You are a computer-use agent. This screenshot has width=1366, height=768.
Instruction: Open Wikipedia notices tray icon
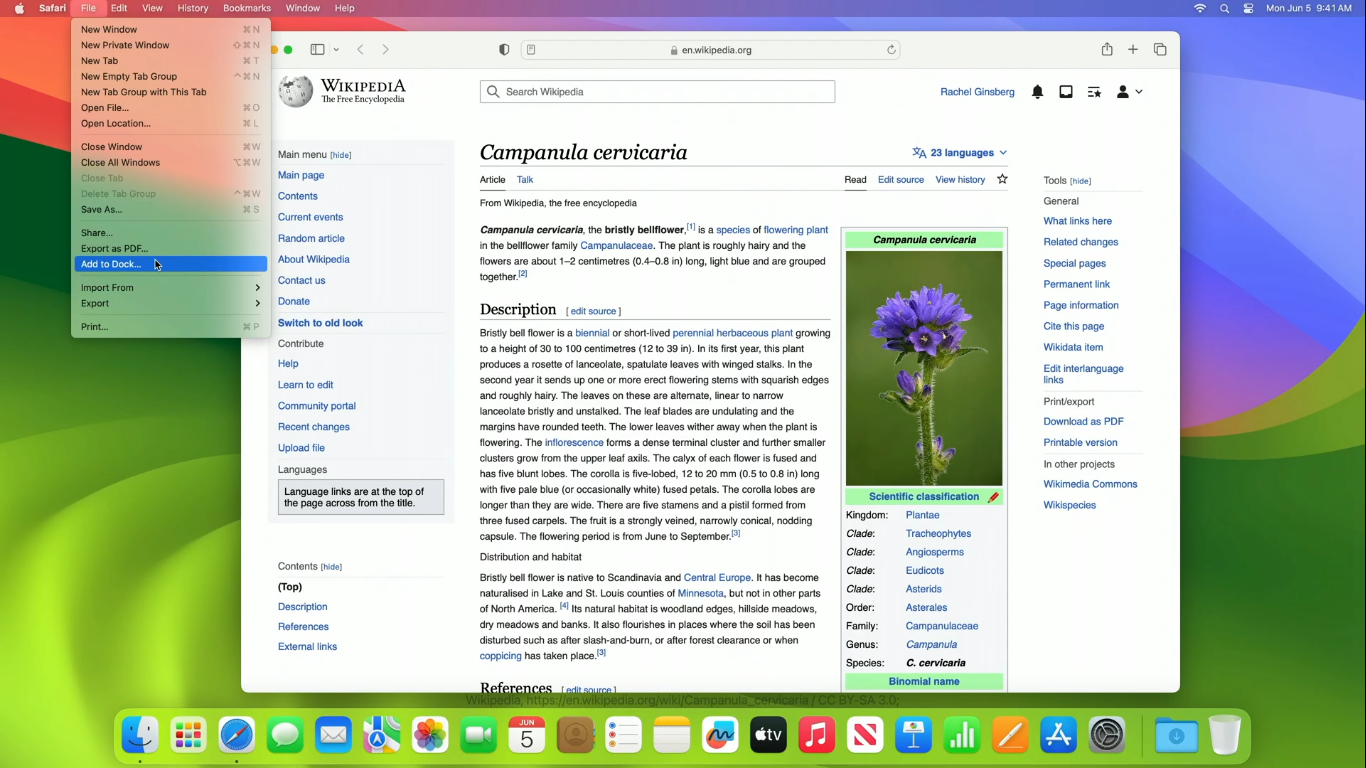pyautogui.click(x=1066, y=92)
